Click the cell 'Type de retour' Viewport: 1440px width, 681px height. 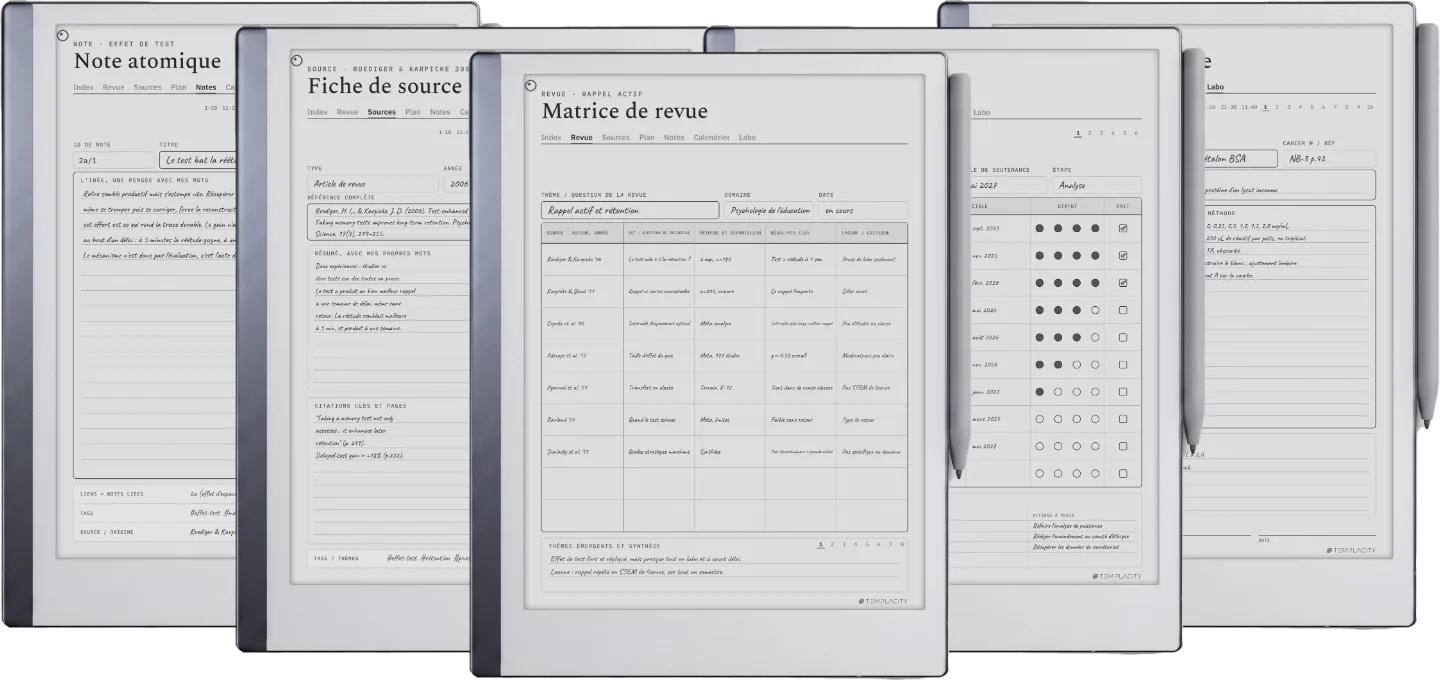pos(872,419)
